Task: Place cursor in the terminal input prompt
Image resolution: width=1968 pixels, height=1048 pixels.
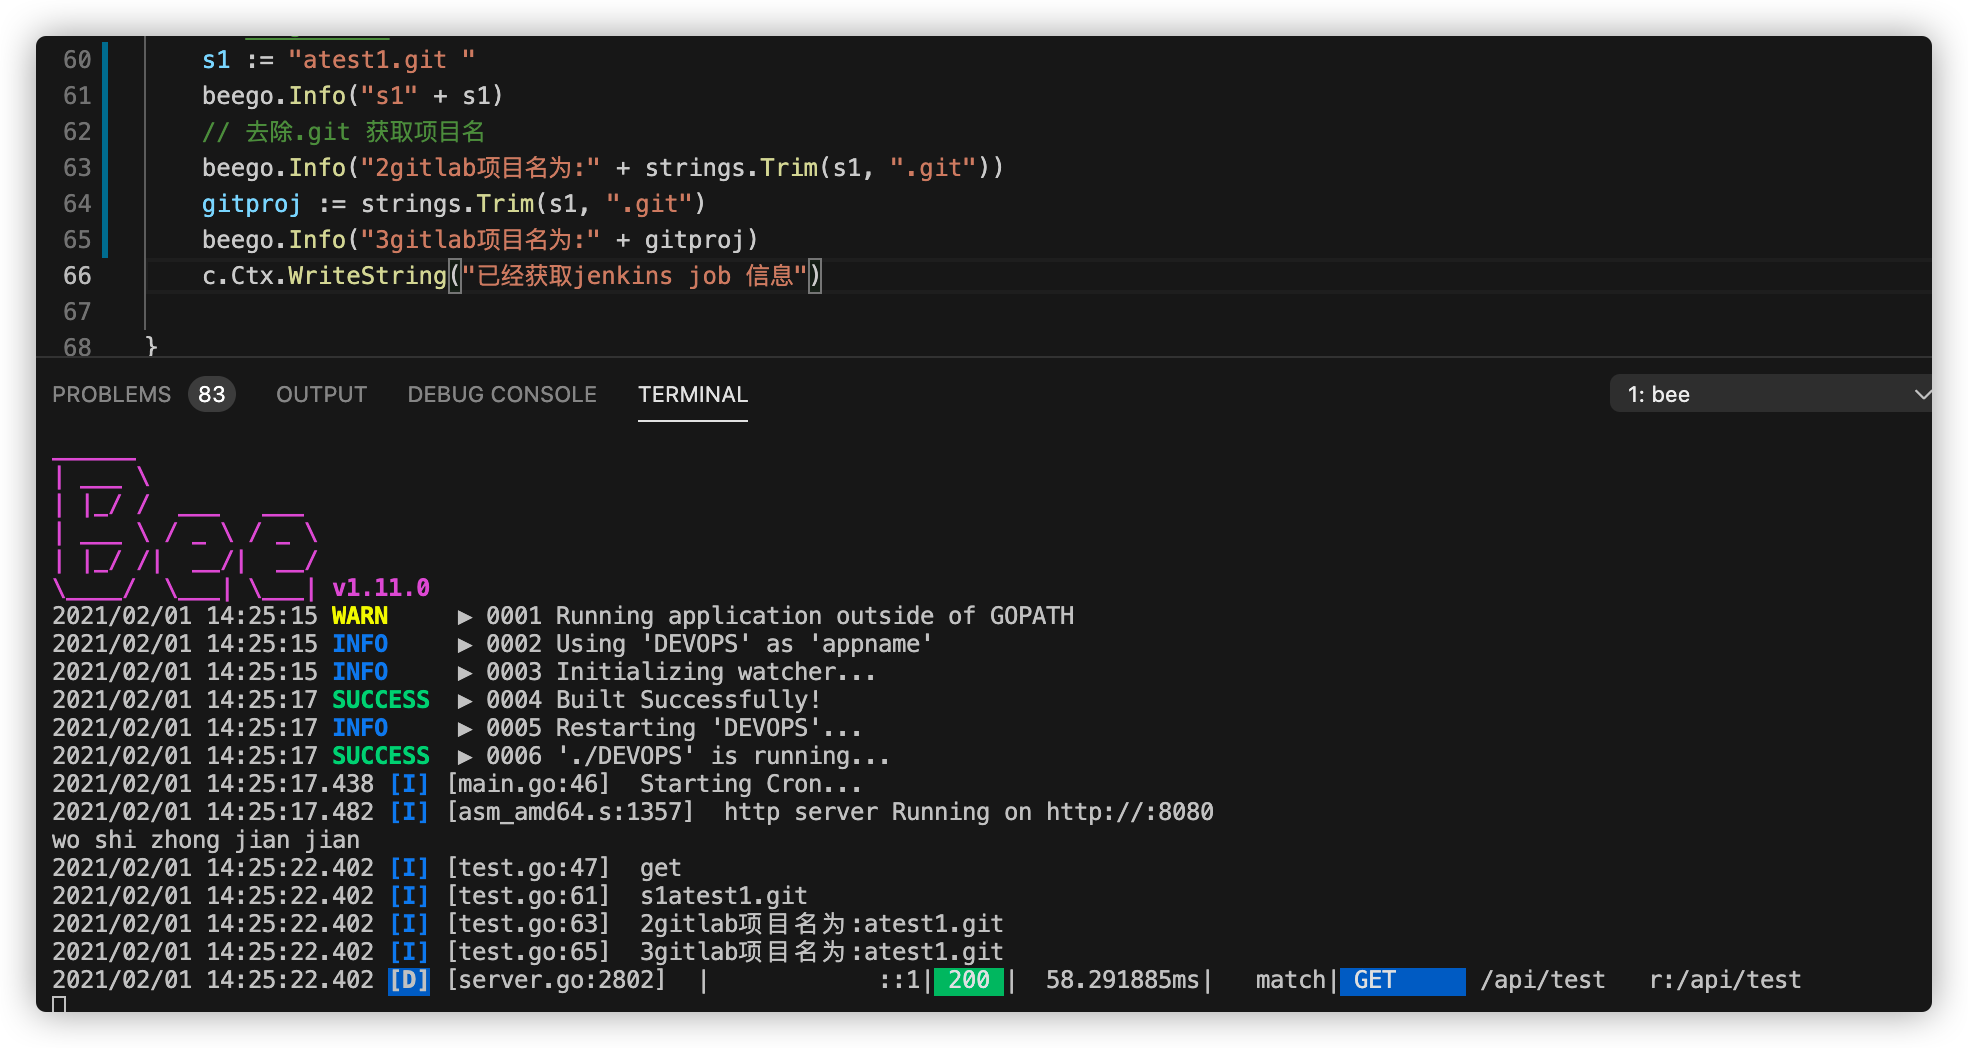Action: pyautogui.click(x=60, y=1007)
